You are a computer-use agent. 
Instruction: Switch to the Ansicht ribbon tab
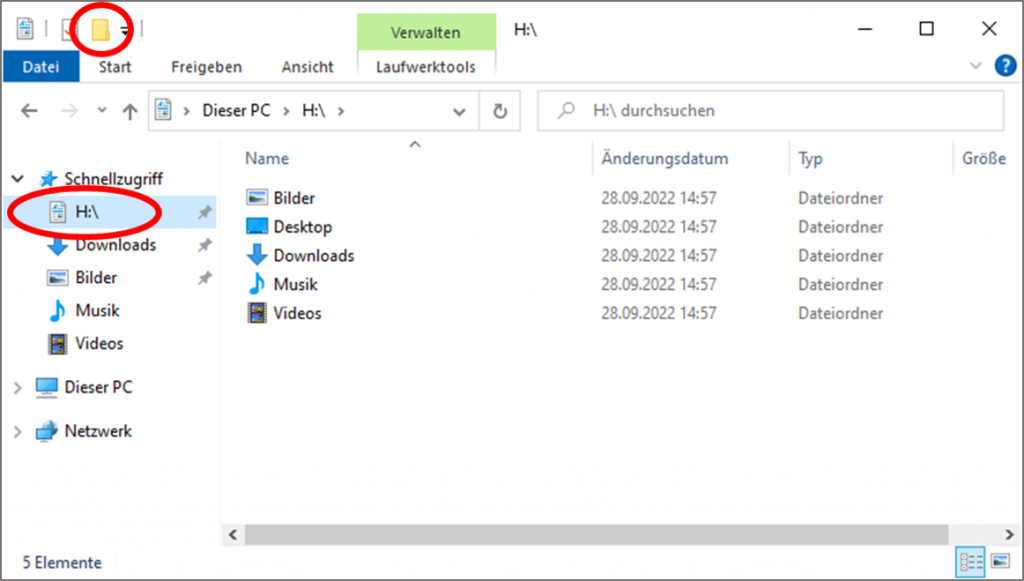[307, 67]
